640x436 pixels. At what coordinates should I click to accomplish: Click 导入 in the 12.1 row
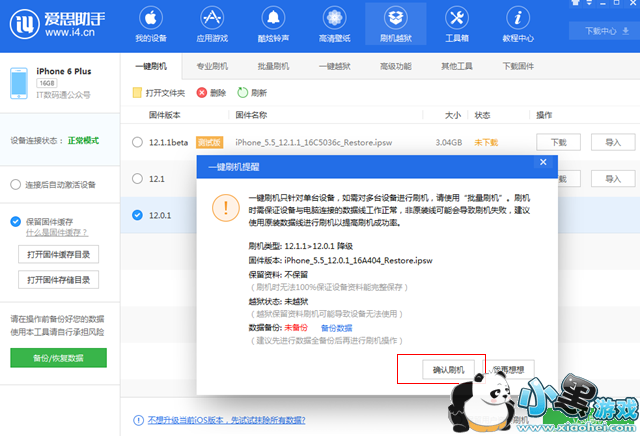click(613, 178)
